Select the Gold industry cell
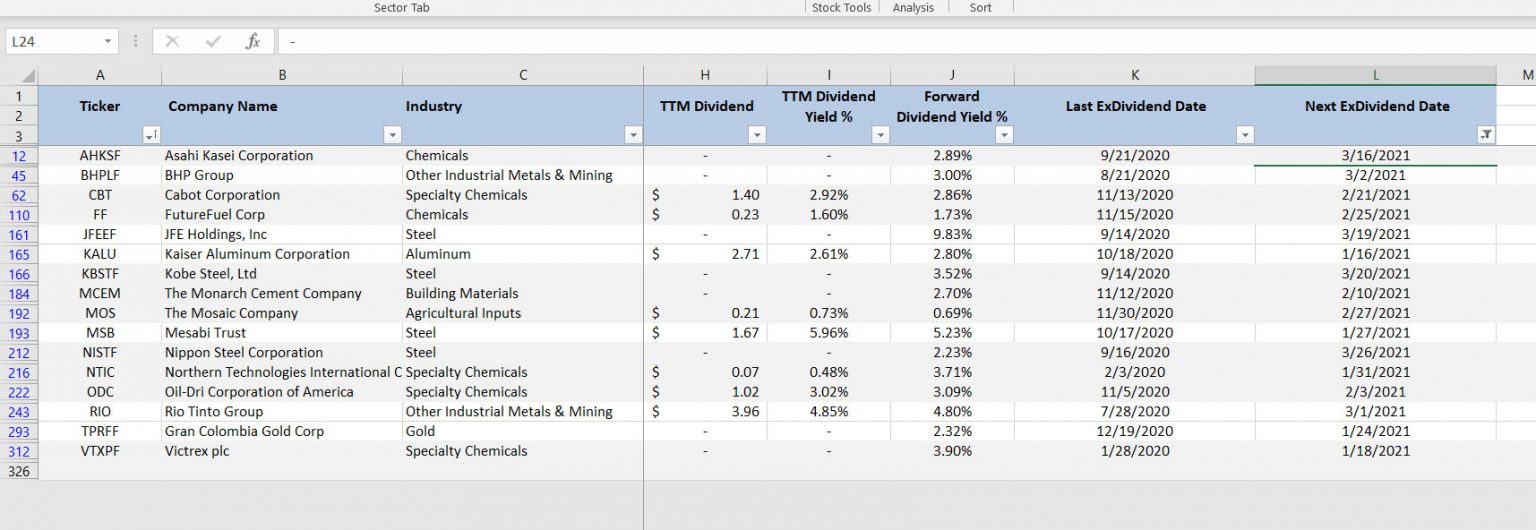The height and width of the screenshot is (530, 1536). click(x=523, y=431)
